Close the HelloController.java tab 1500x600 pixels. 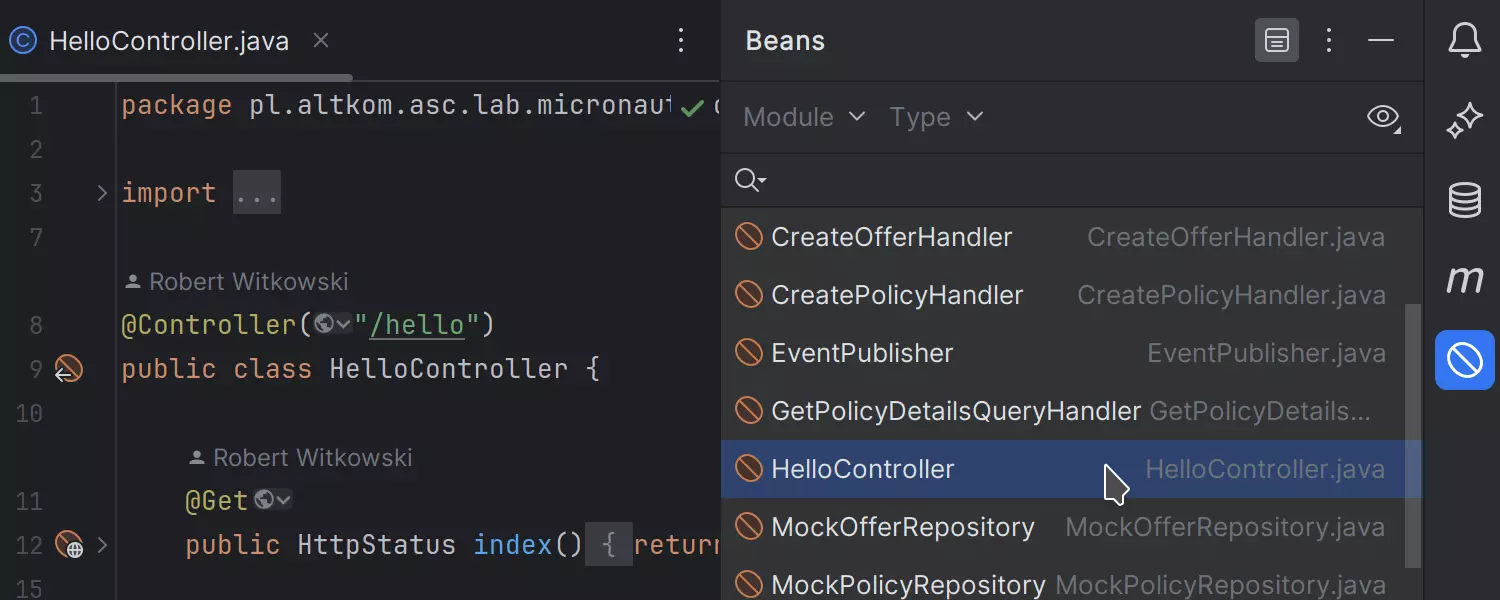coord(320,41)
